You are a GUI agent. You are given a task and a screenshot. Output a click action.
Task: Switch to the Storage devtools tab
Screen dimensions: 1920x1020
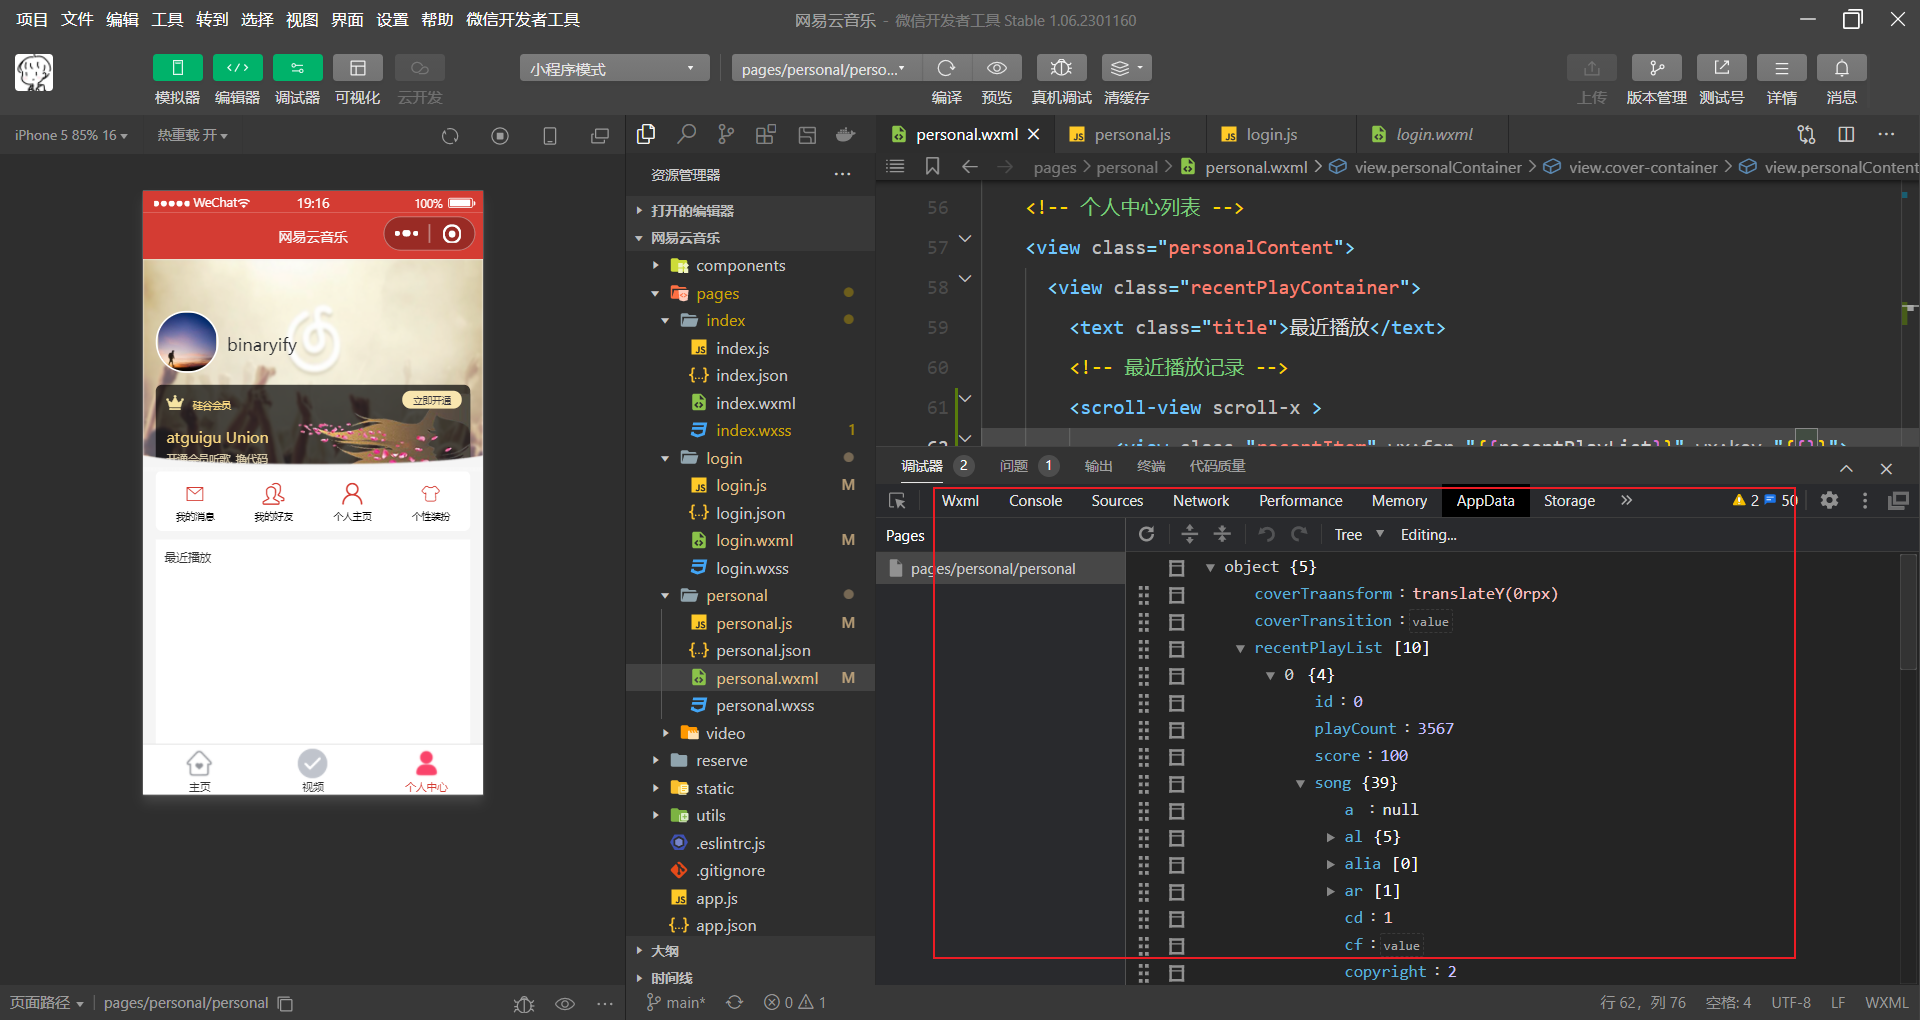point(1569,500)
